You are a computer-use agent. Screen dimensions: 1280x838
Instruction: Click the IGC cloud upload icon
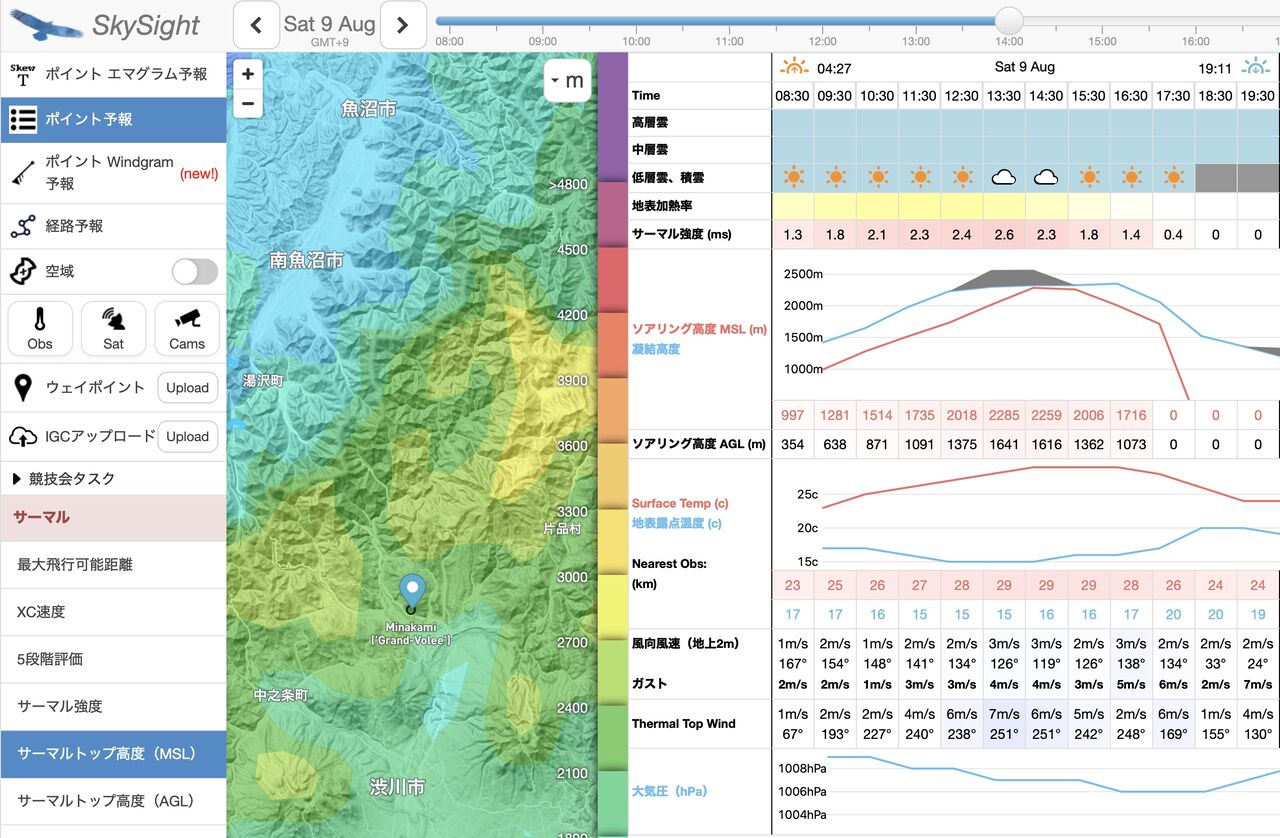point(23,437)
